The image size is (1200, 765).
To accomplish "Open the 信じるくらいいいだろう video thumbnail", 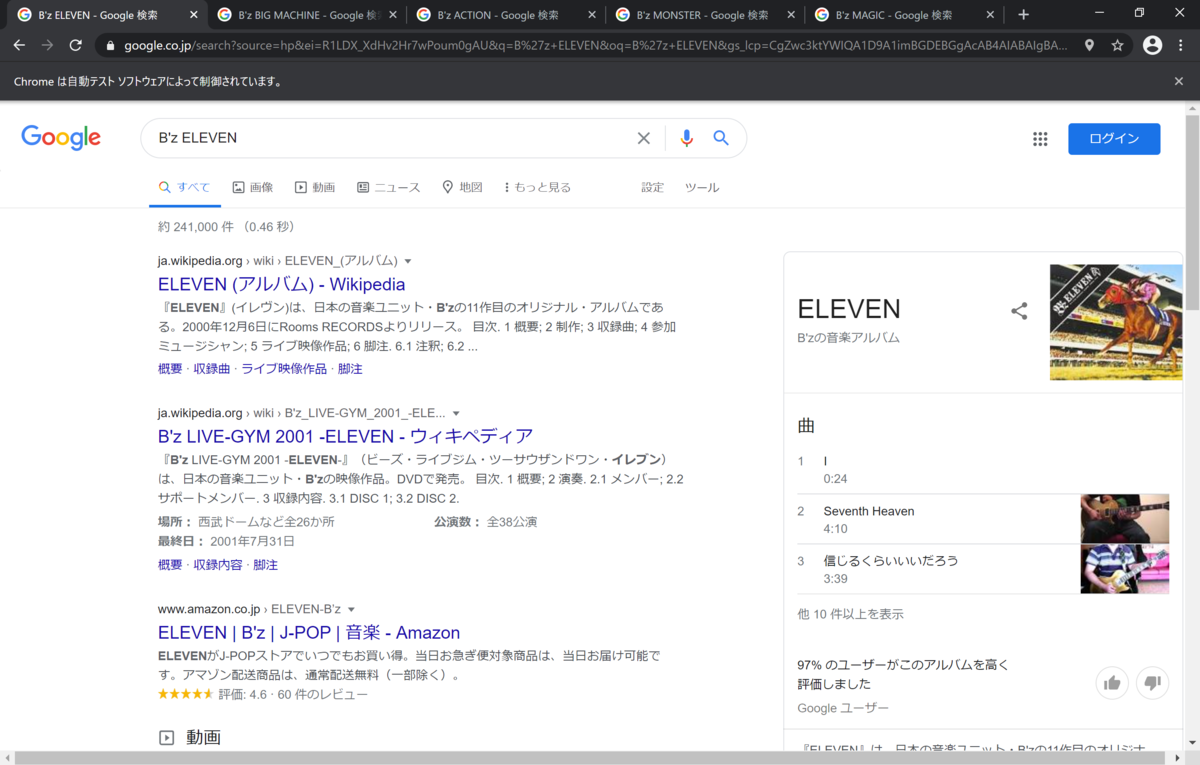I will [x=1125, y=569].
